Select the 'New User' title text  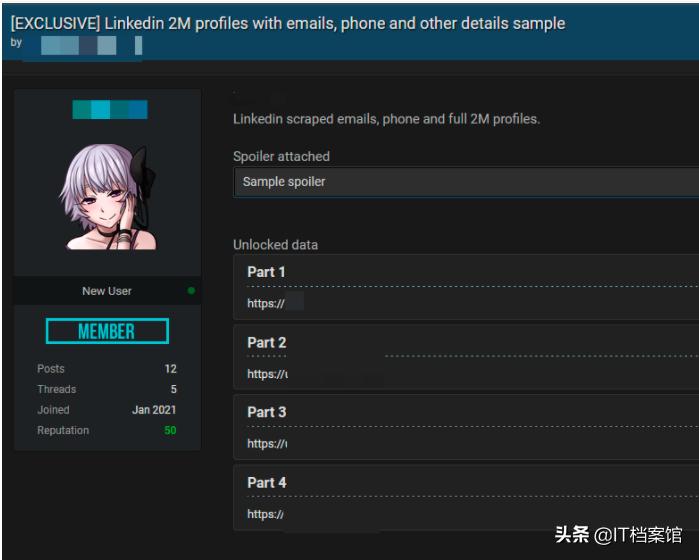tap(107, 291)
